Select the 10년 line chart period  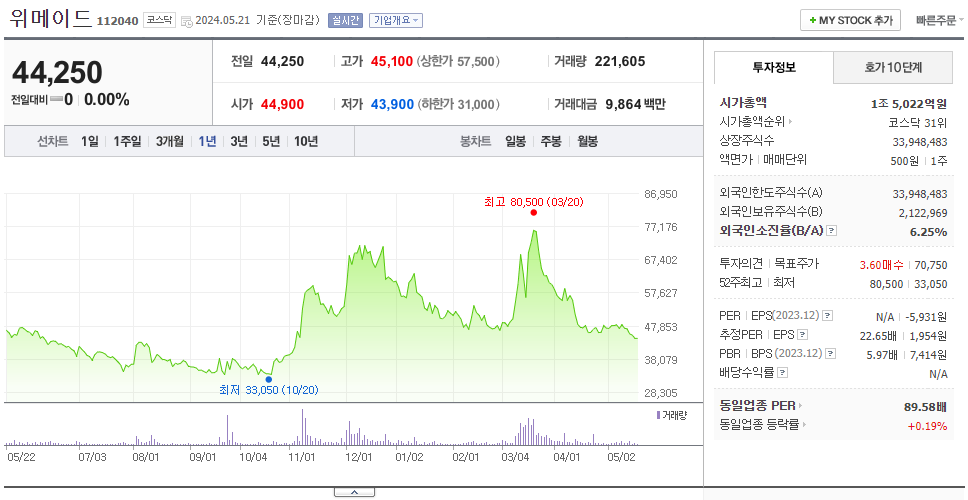click(306, 141)
